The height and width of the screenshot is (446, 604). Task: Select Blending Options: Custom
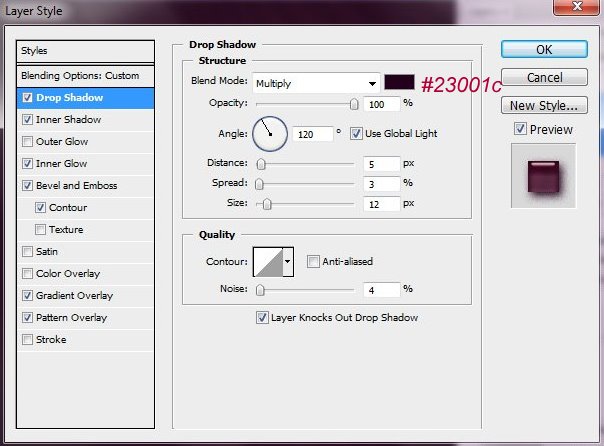80,76
